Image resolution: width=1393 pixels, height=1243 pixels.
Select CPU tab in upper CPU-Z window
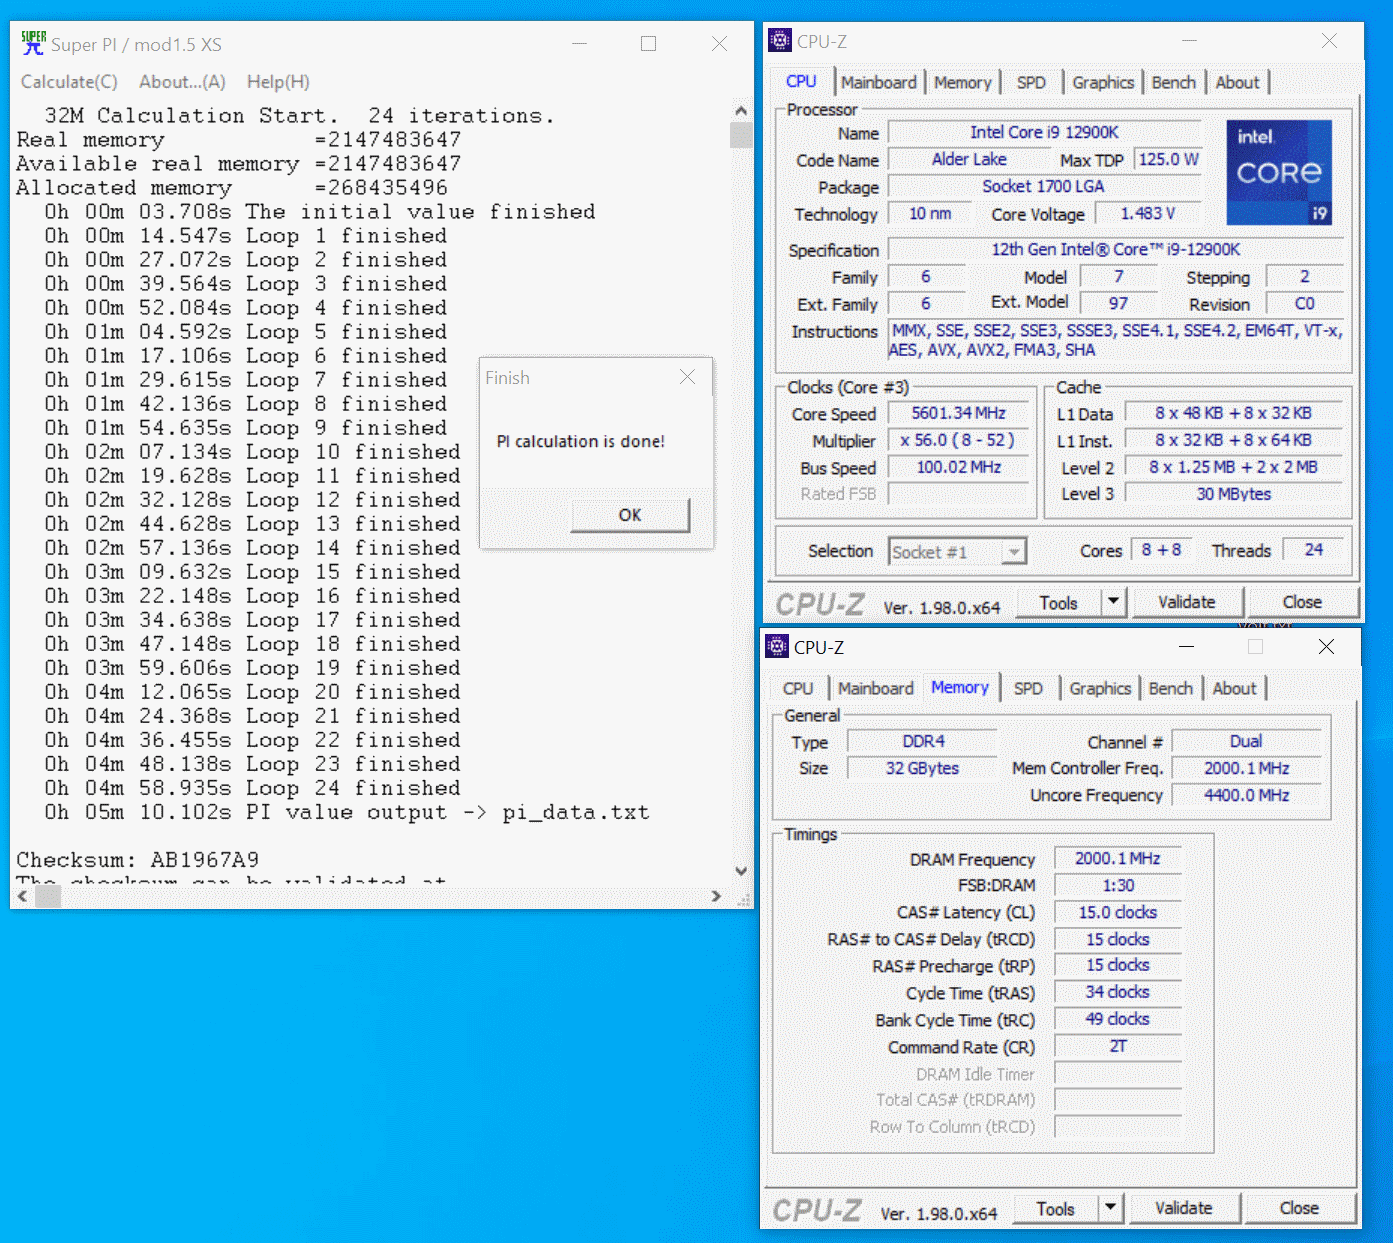[801, 81]
